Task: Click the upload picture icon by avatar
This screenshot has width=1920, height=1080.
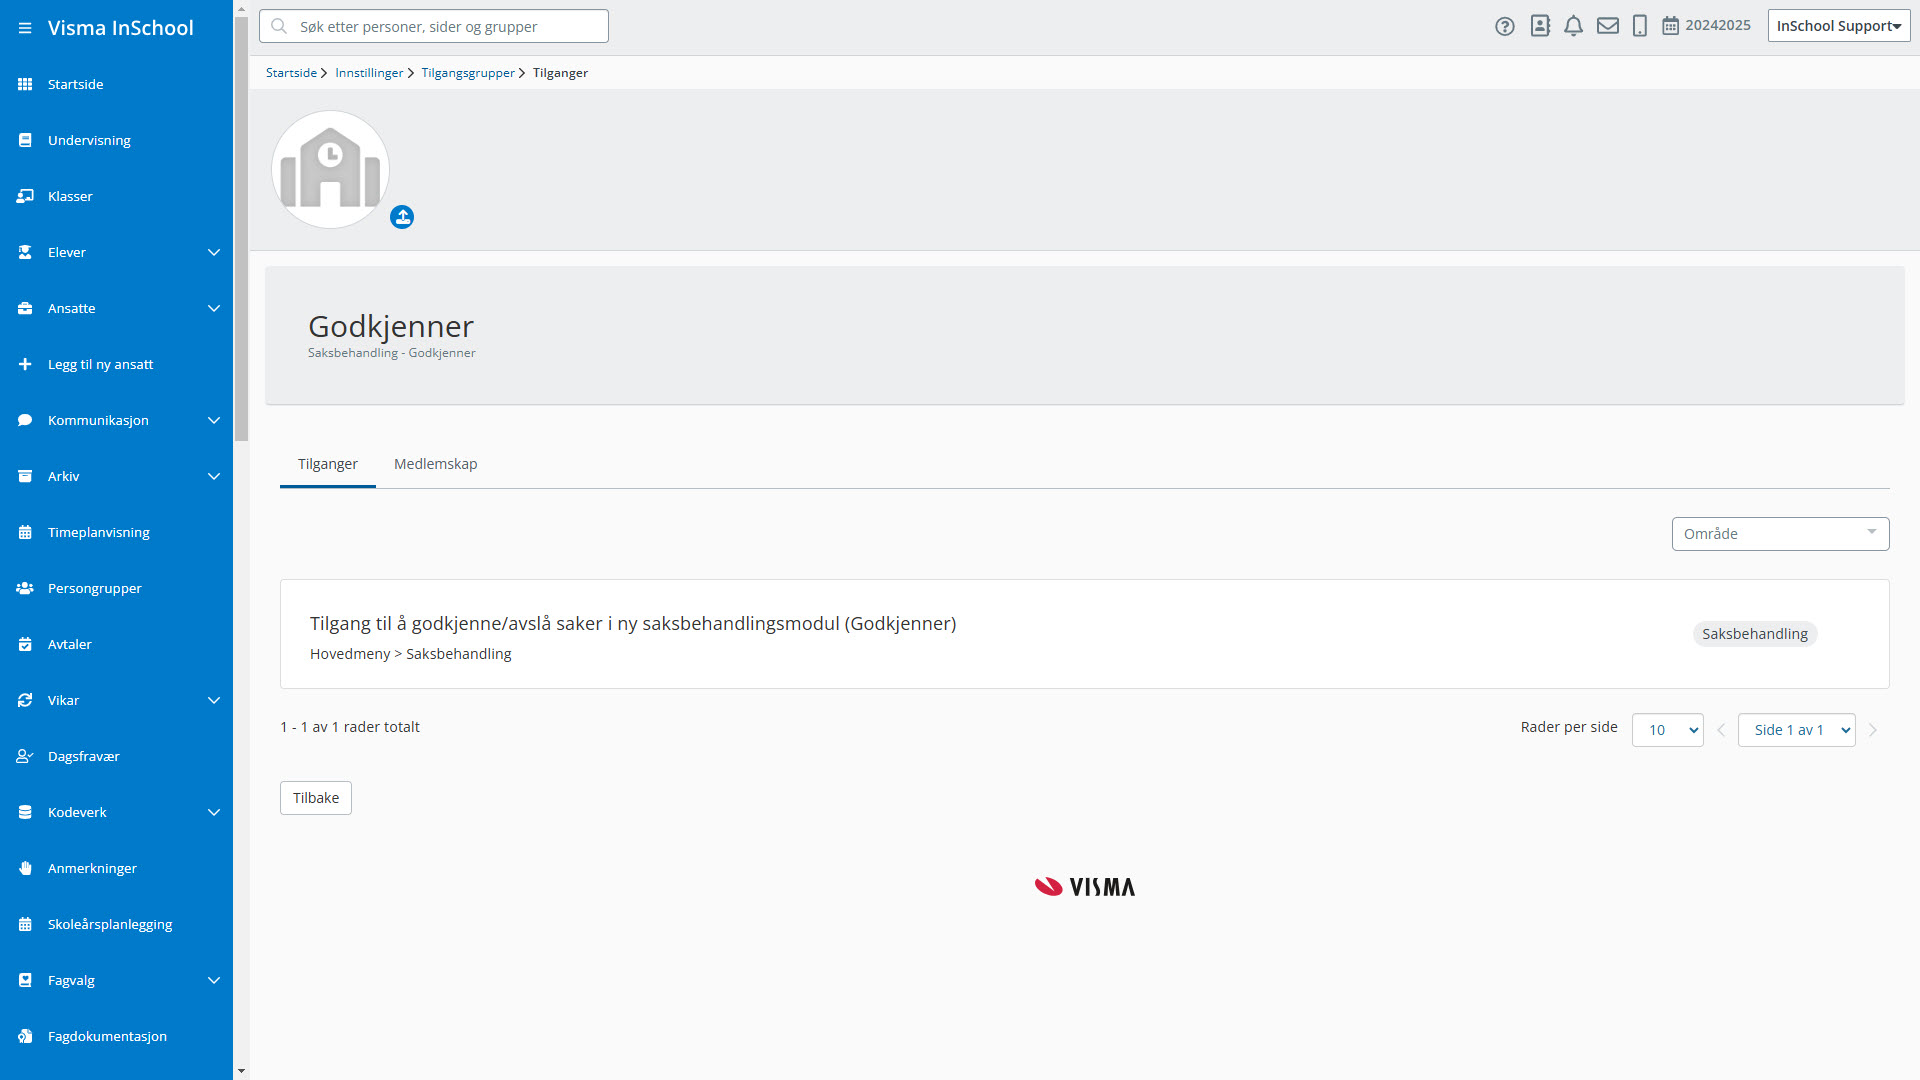Action: [402, 217]
